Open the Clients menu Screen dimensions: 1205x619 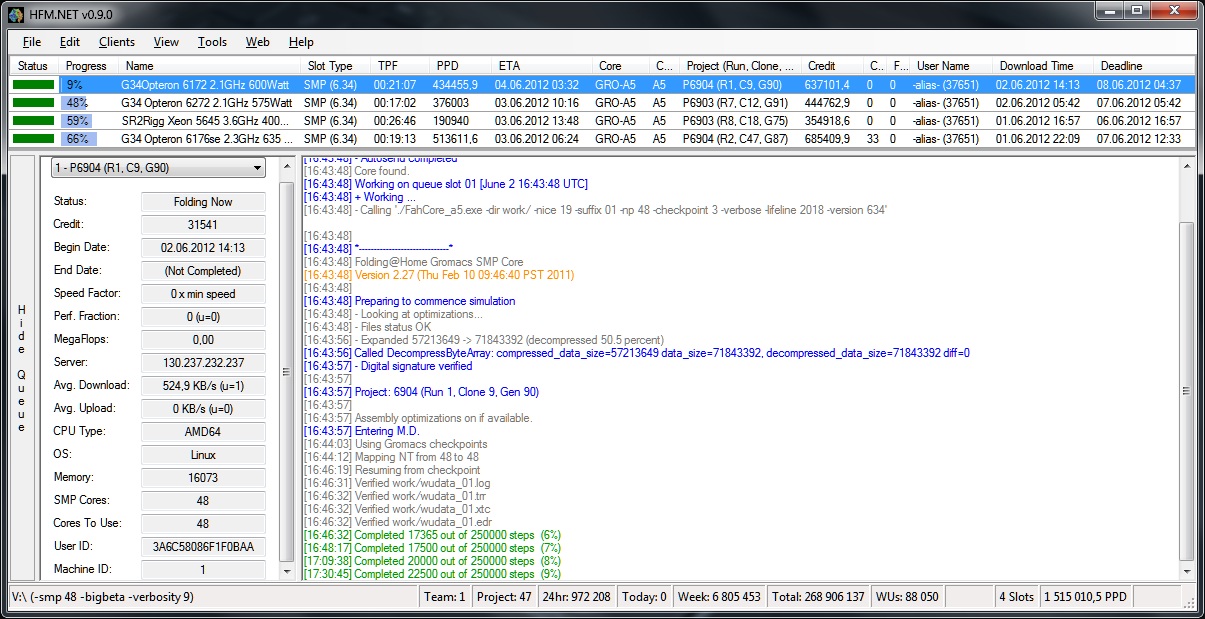pos(117,42)
